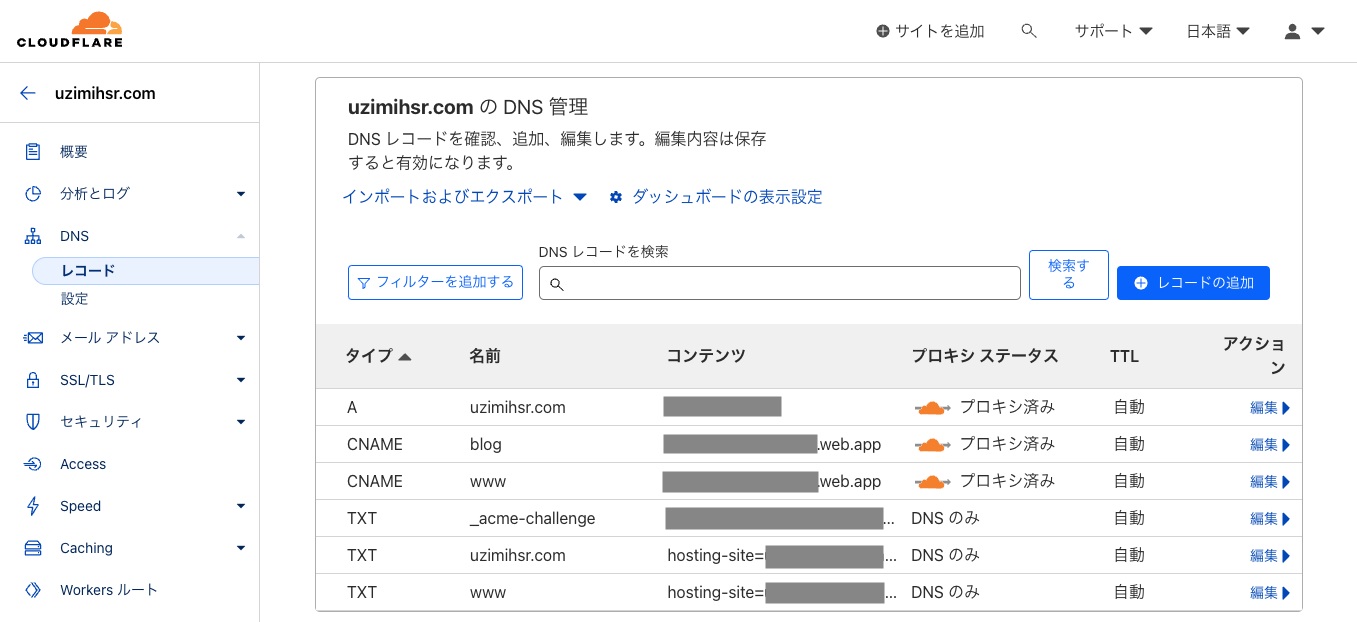
Task: Select 設定 under DNS menu
Action: pos(75,299)
